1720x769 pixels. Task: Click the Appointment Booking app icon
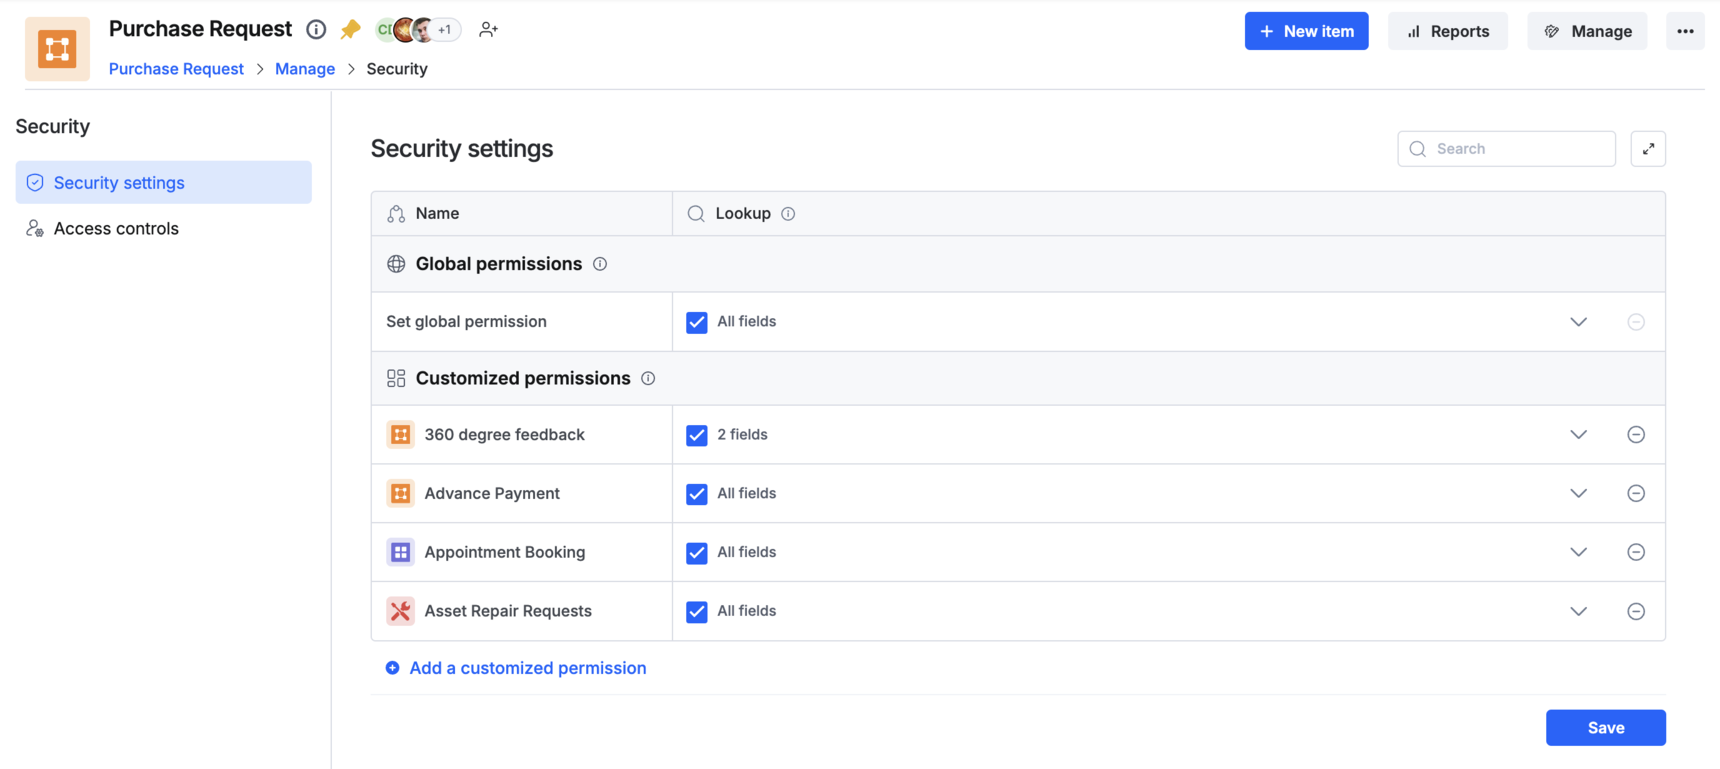[x=400, y=552]
